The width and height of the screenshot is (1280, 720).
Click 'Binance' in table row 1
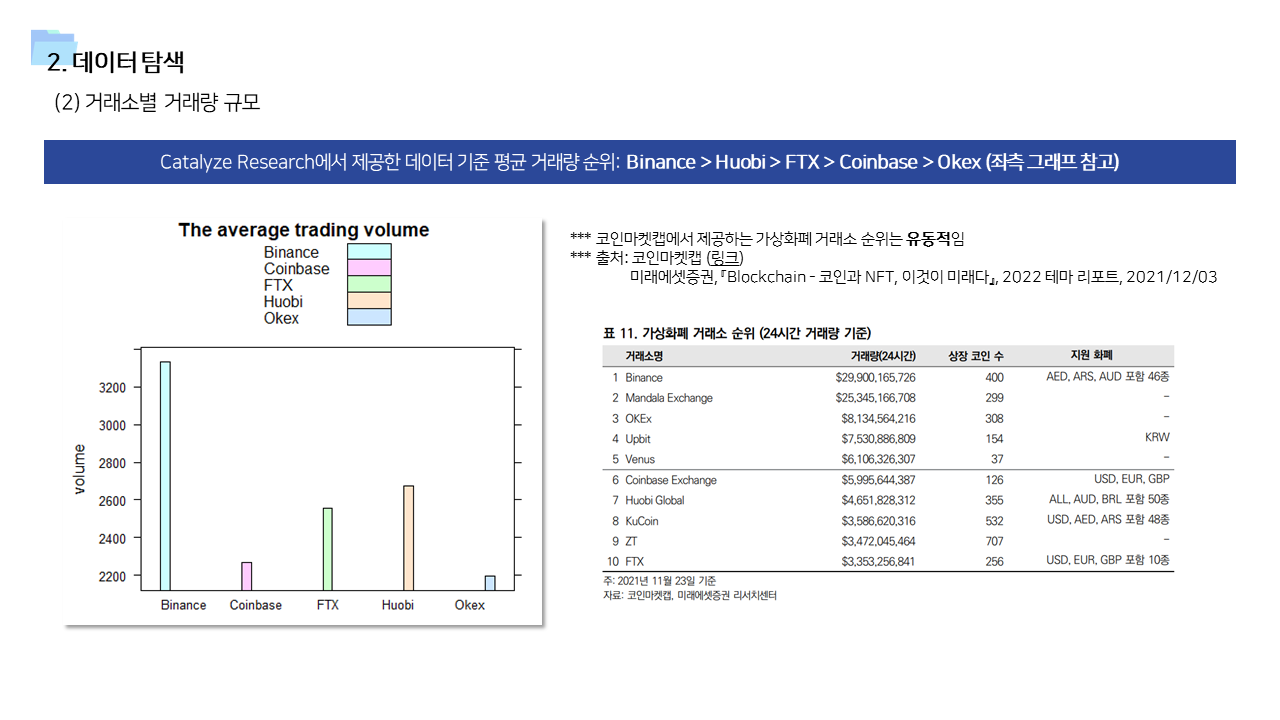(644, 378)
